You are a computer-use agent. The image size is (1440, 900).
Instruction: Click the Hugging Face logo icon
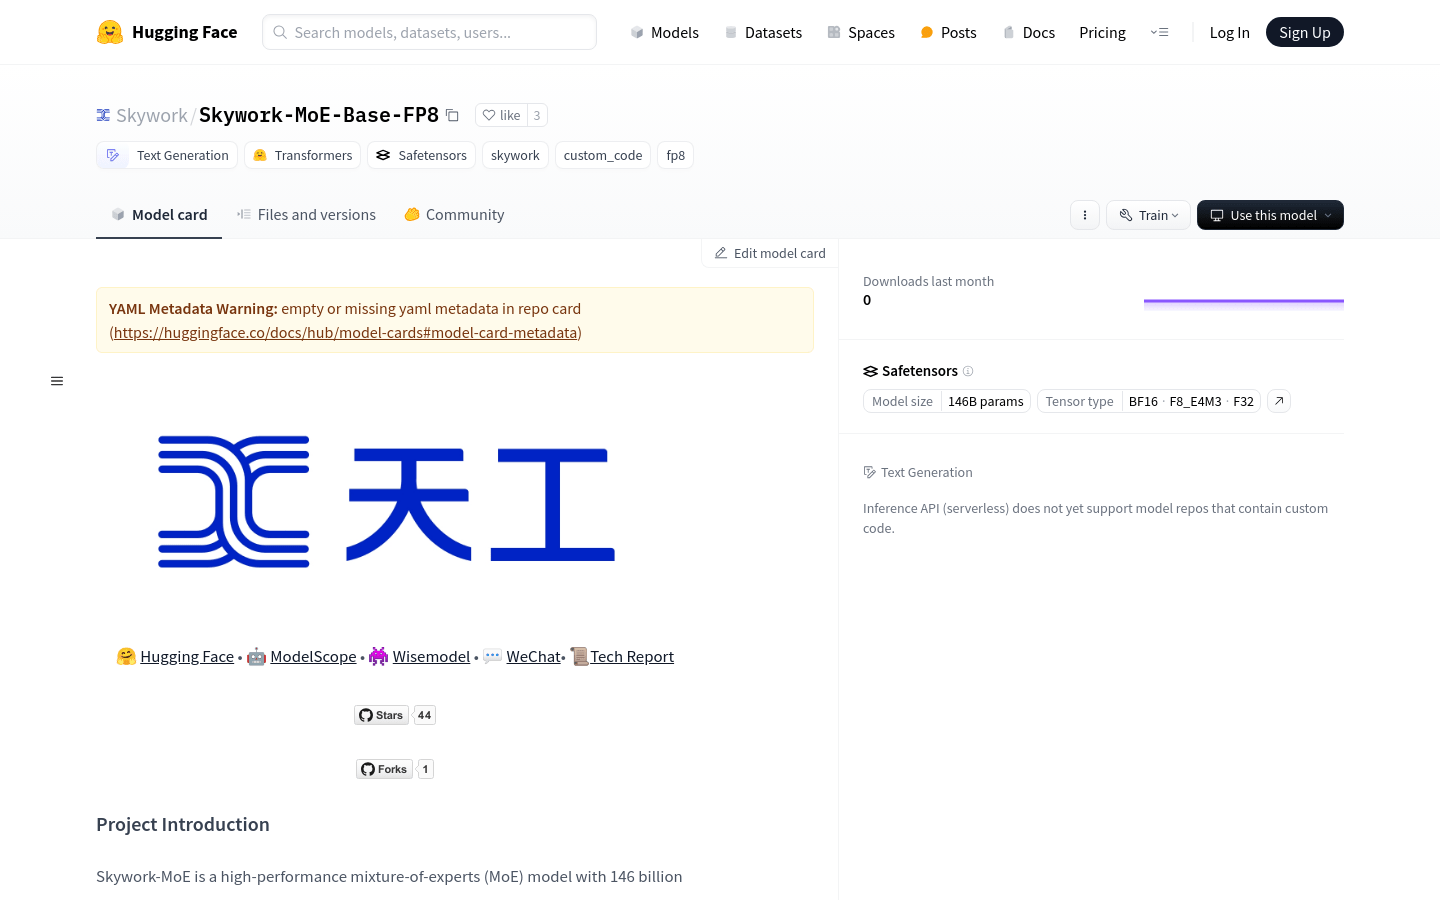click(x=110, y=32)
